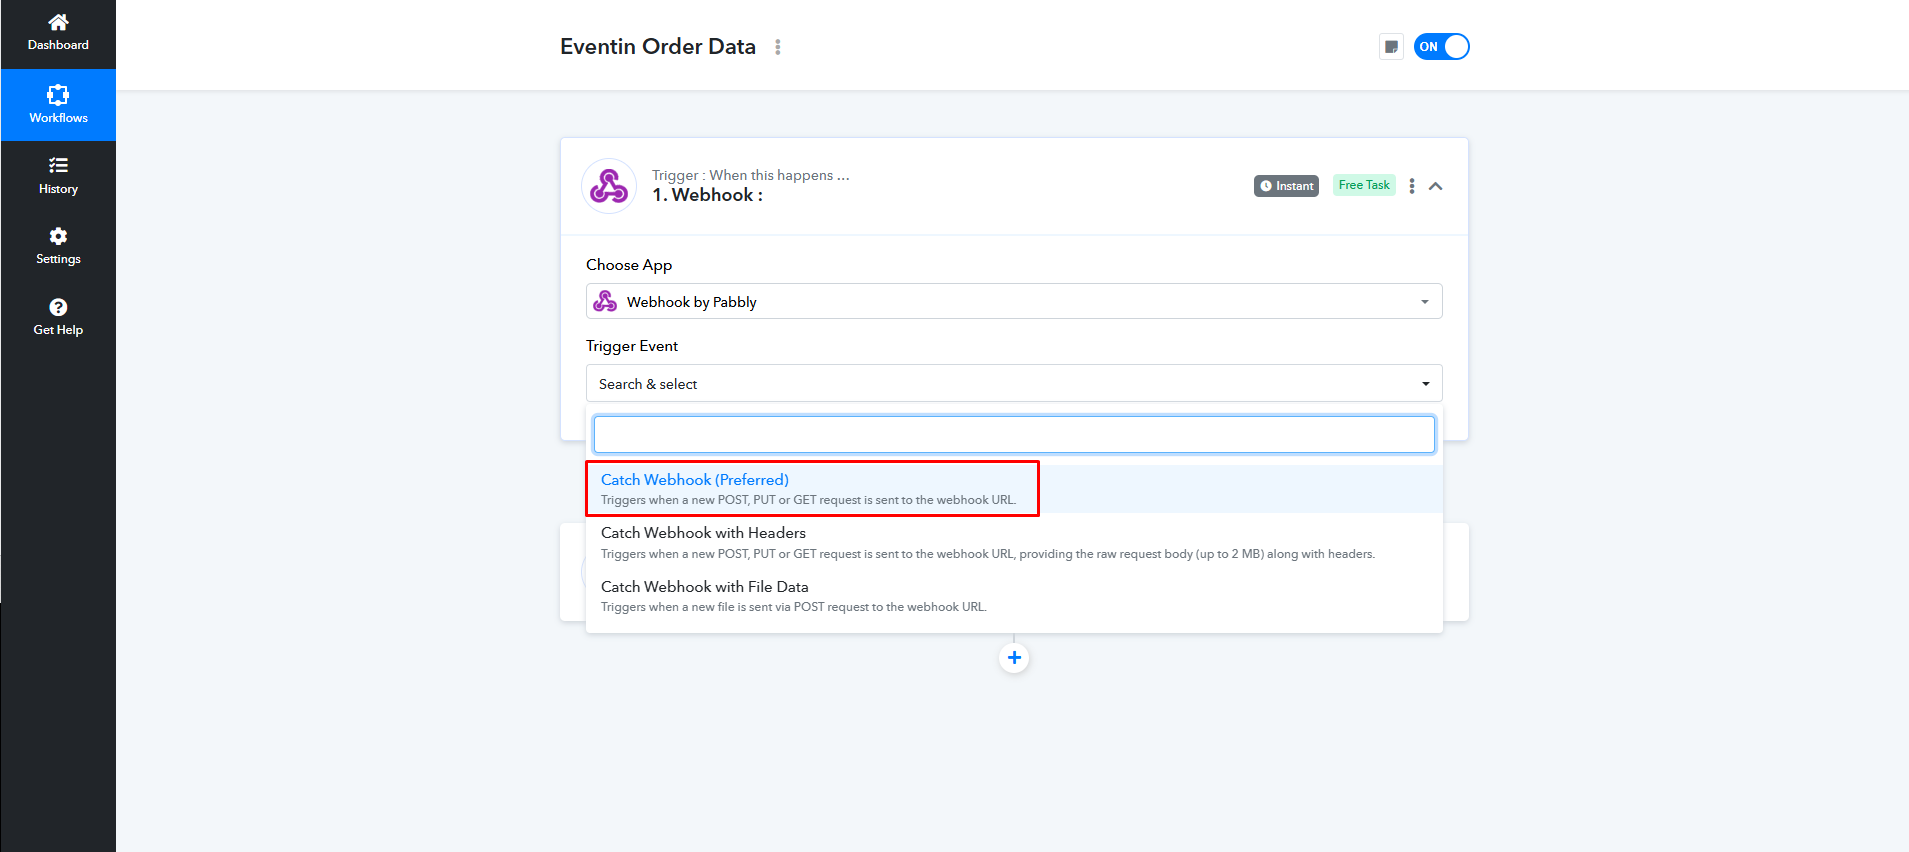Click the Free Task badge
The image size is (1909, 852).
pyautogui.click(x=1364, y=185)
